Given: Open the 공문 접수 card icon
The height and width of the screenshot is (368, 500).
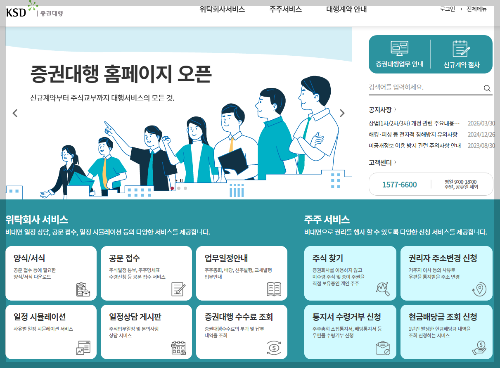Looking at the screenshot, I should pyautogui.click(x=178, y=289).
